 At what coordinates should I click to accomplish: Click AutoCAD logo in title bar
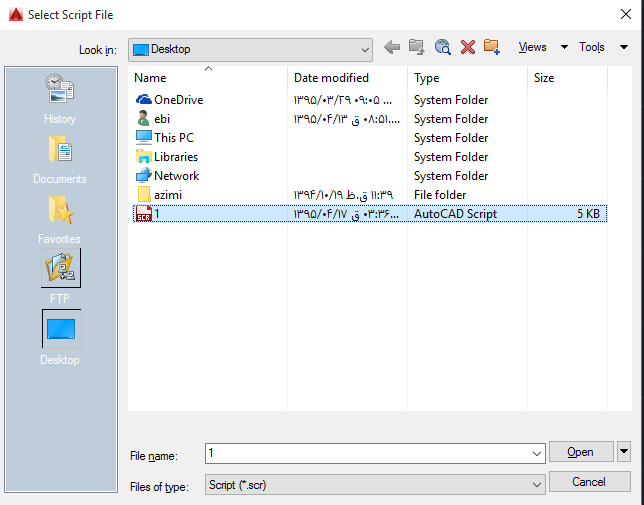[x=16, y=15]
